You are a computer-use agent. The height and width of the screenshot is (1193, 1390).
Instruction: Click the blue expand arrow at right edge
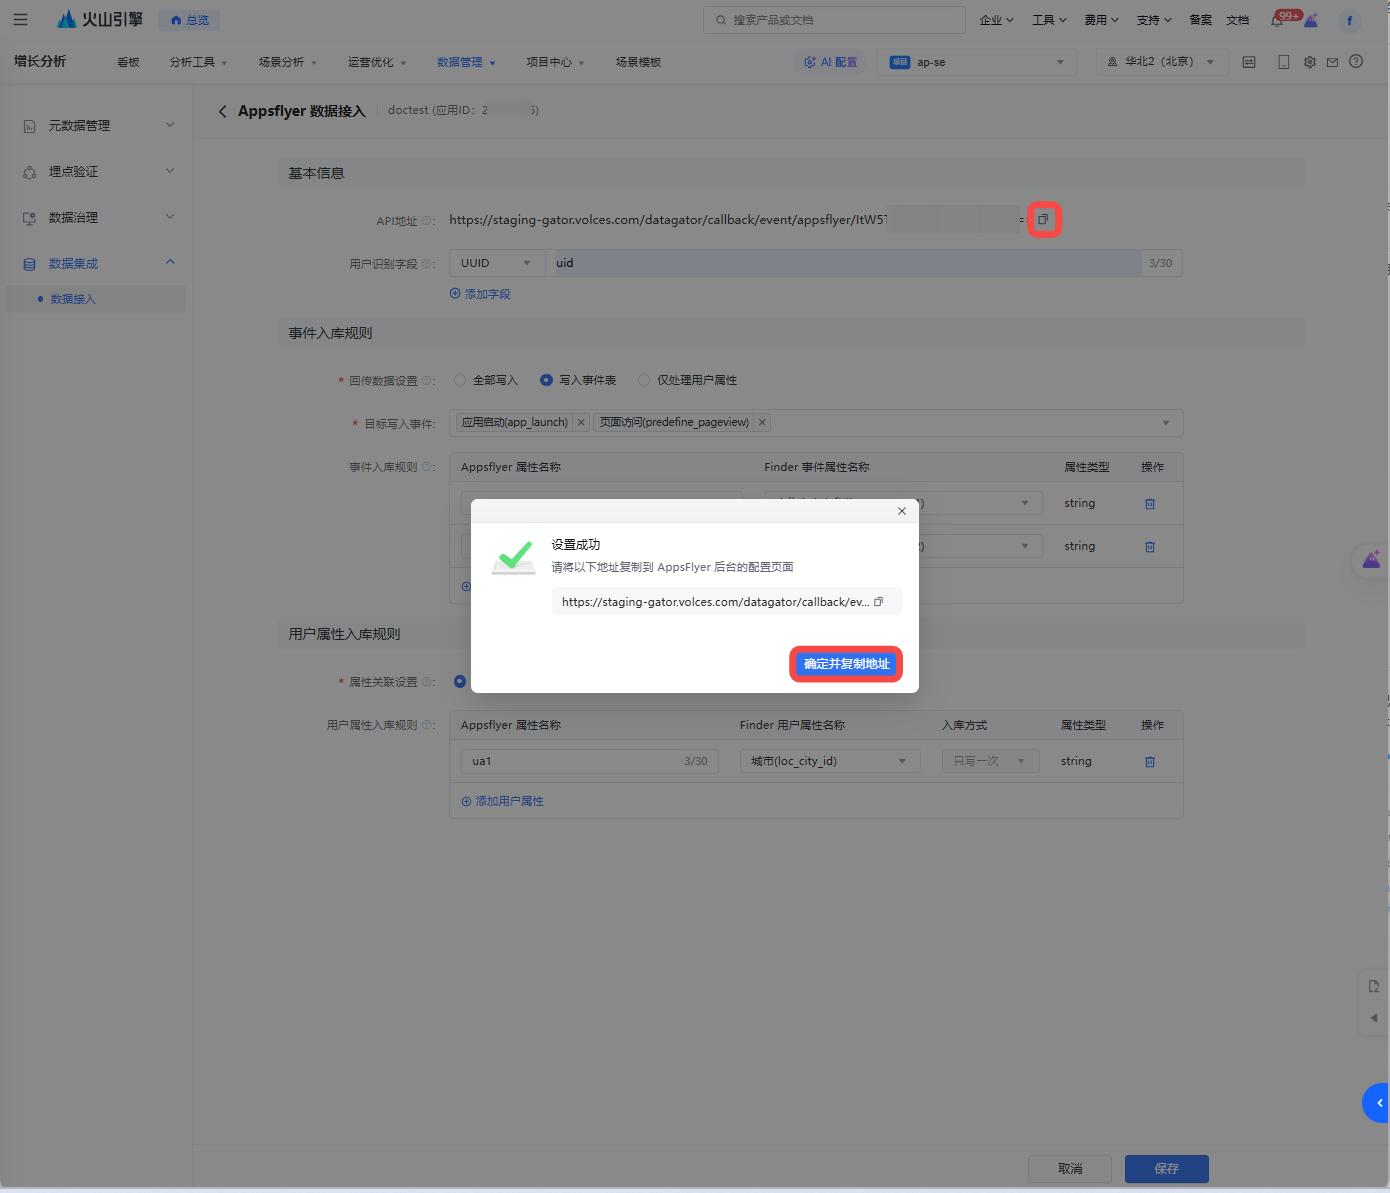coord(1377,1103)
